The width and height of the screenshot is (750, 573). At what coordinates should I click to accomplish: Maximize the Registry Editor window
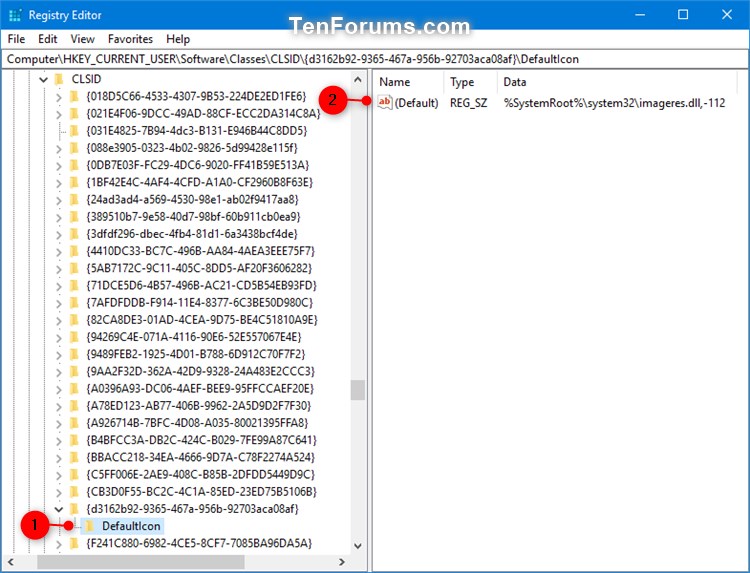(x=683, y=15)
